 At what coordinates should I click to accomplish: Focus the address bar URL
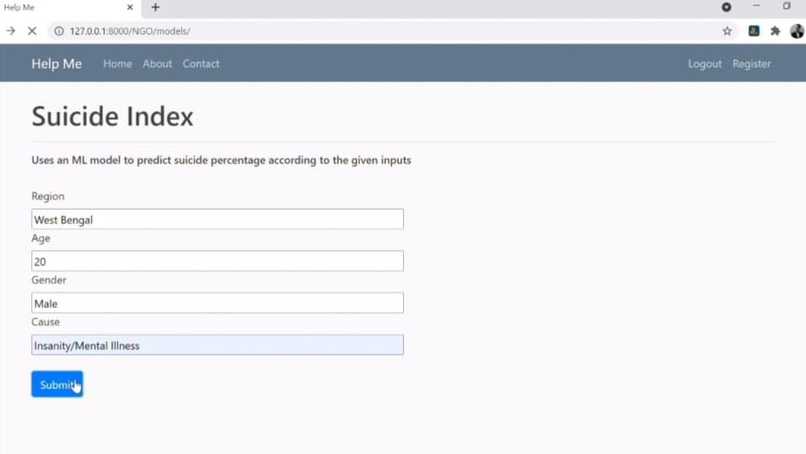(x=130, y=31)
